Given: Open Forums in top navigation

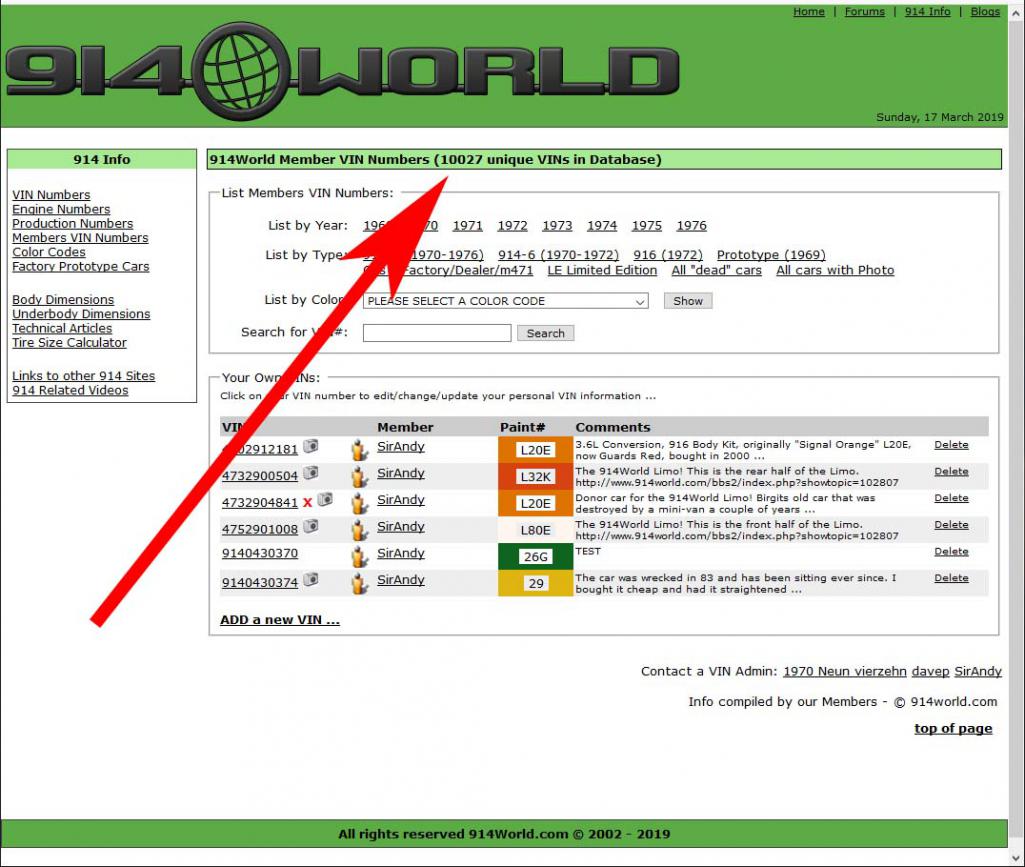Looking at the screenshot, I should 864,12.
